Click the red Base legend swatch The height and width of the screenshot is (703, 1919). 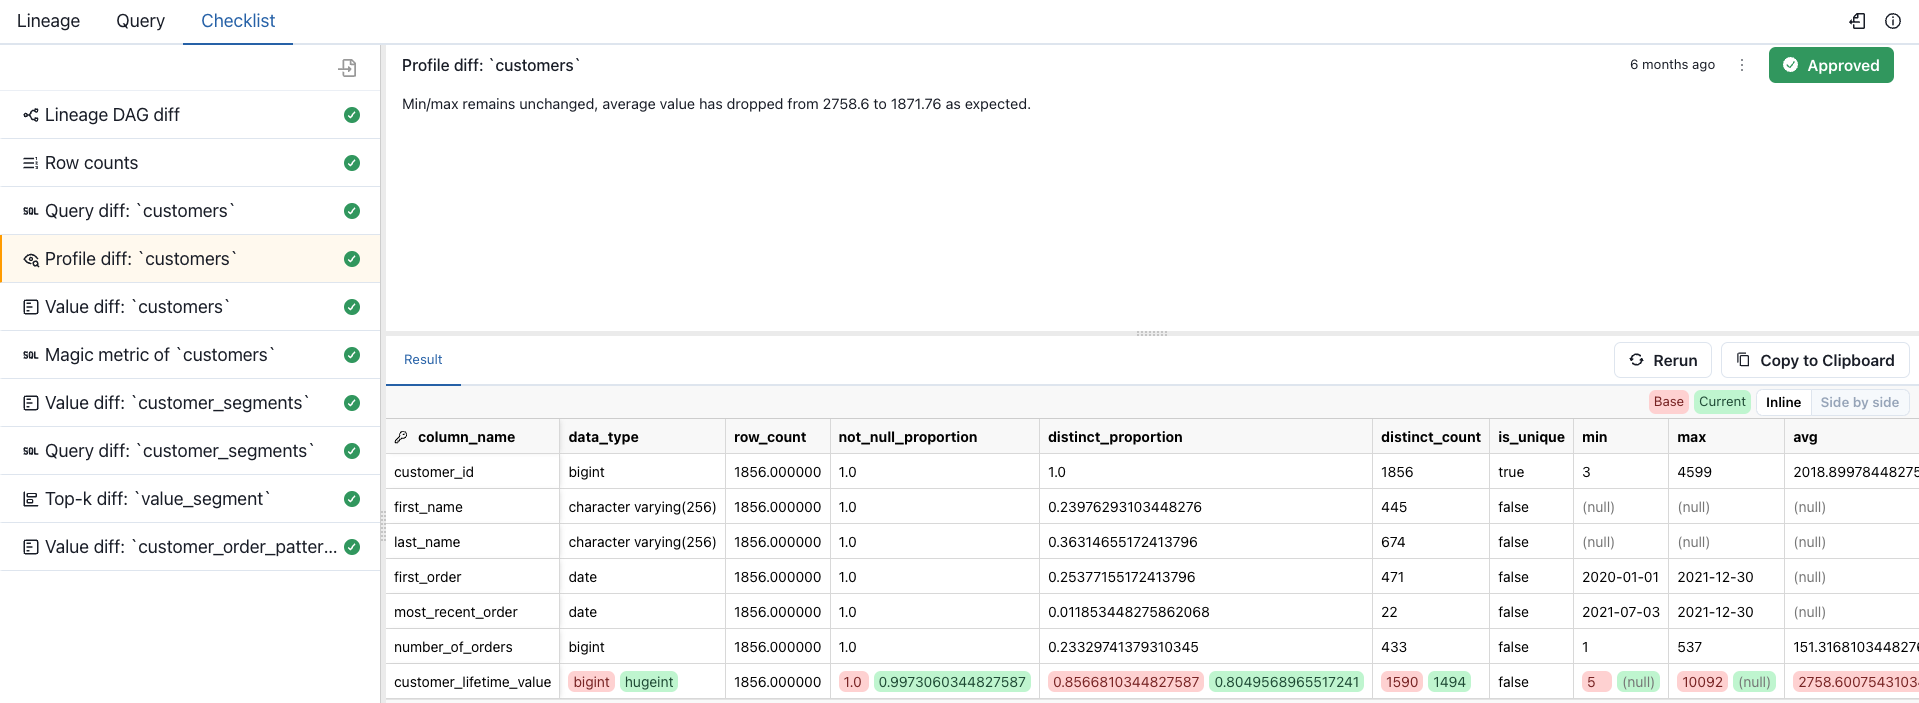(x=1668, y=402)
